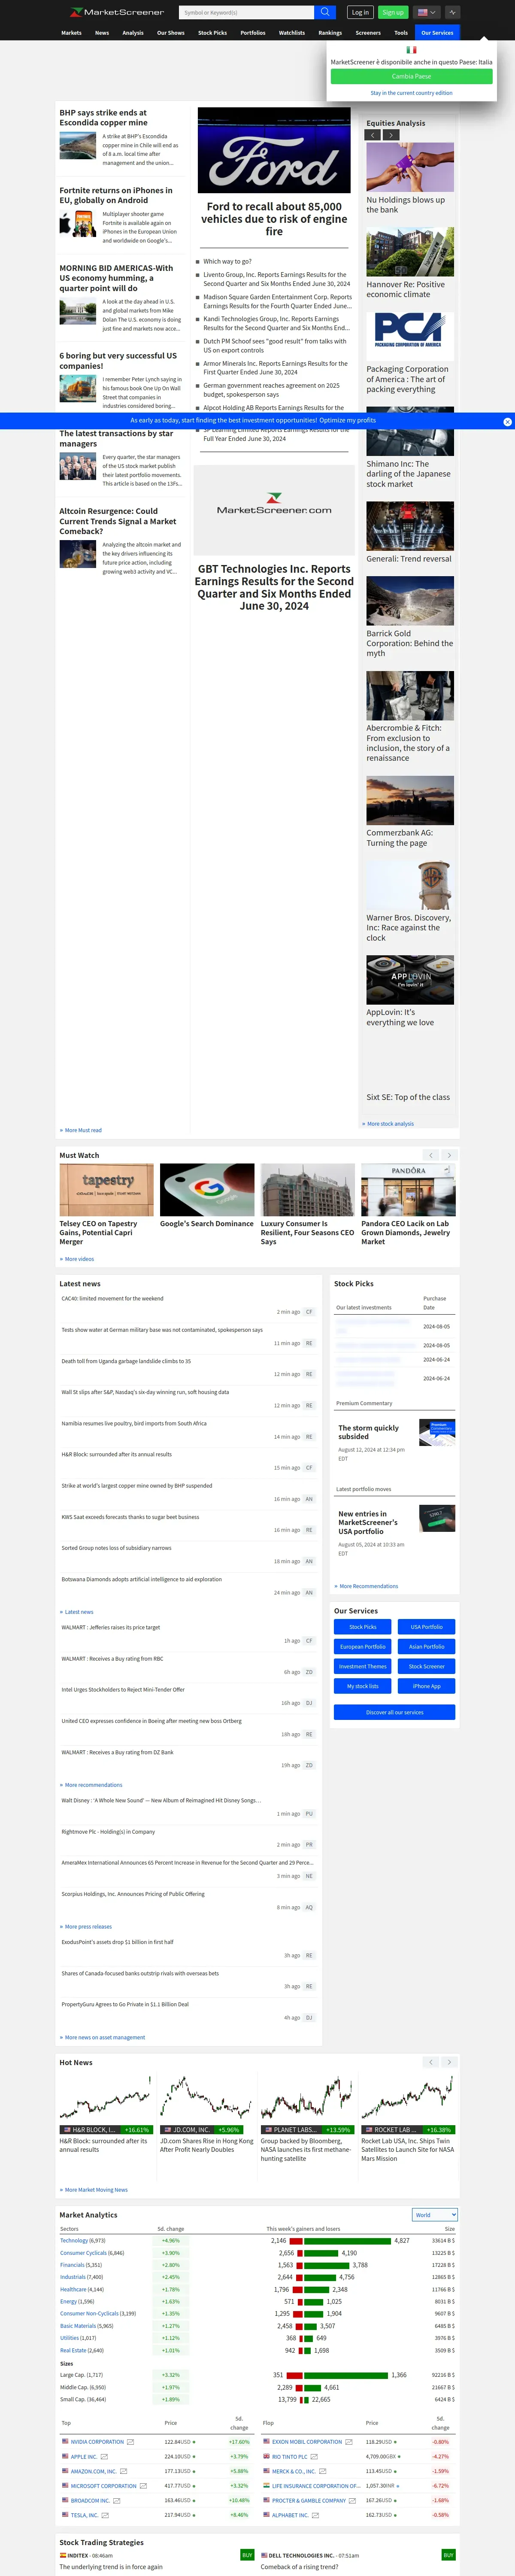Click the Cambia Paese button
This screenshot has height=2576, width=515.
click(x=411, y=76)
